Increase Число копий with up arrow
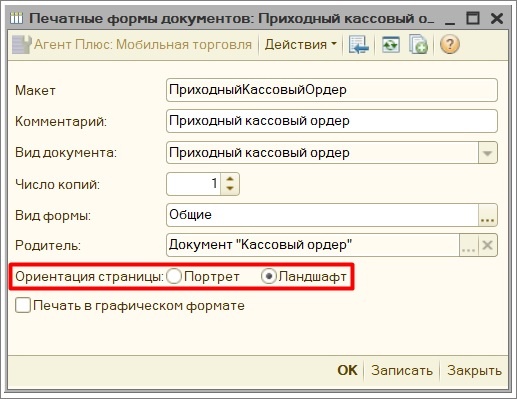The height and width of the screenshot is (399, 517). click(230, 178)
